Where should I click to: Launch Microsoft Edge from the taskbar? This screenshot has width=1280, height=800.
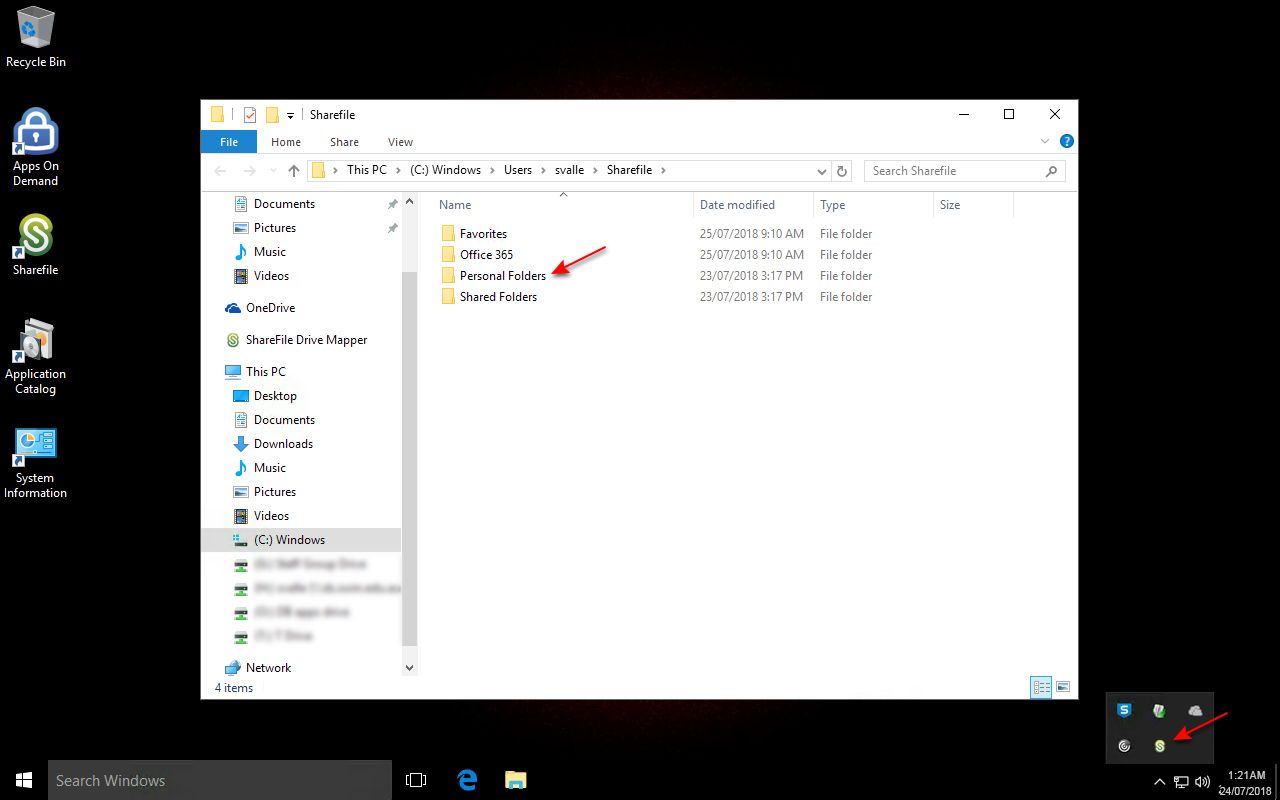(466, 780)
